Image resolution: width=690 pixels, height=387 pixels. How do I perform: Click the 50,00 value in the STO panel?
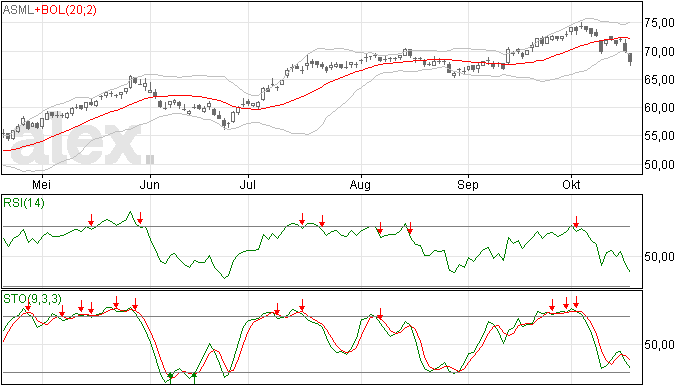click(x=659, y=345)
